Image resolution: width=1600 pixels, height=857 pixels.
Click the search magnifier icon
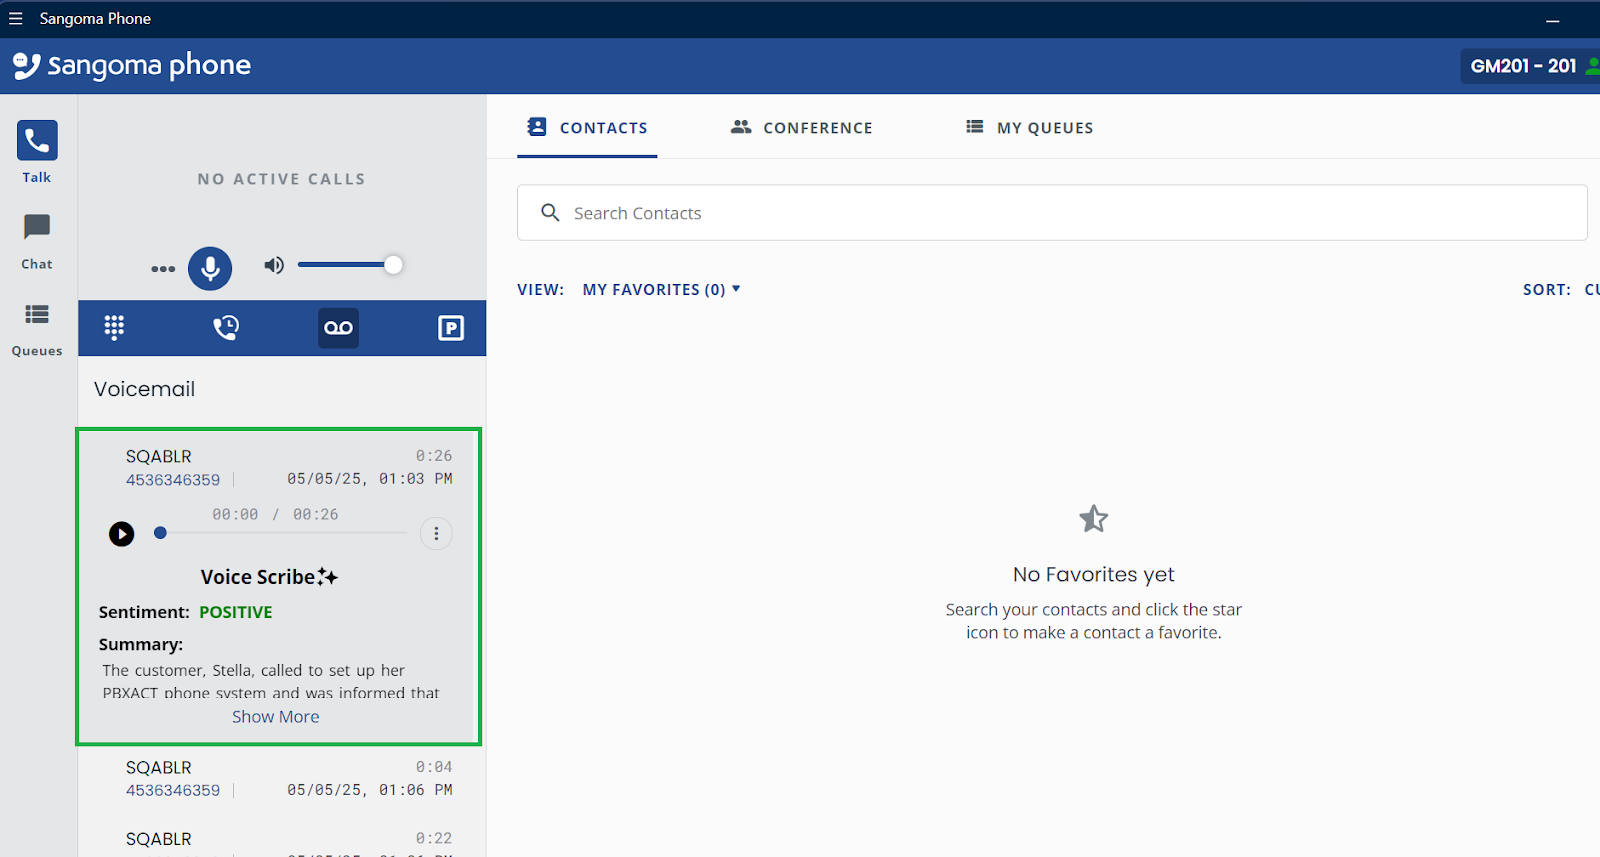click(x=550, y=213)
